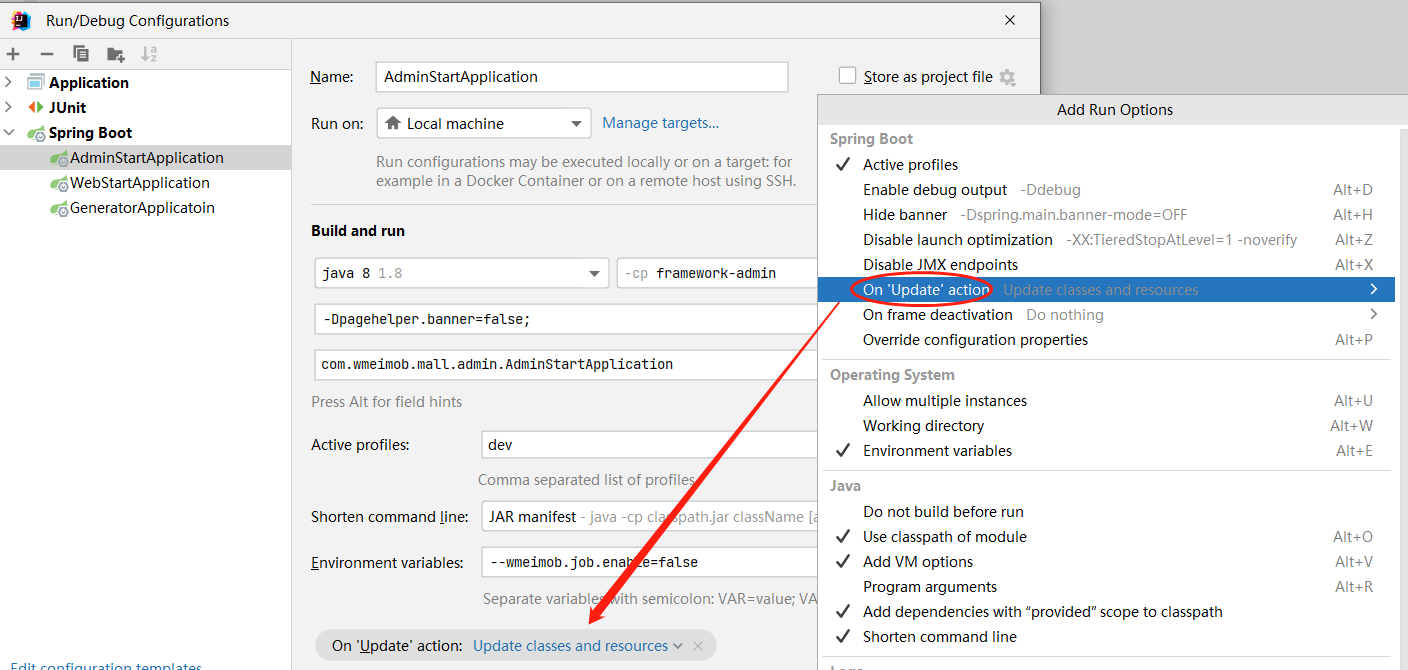Sort configurations alphabetically

tap(149, 54)
